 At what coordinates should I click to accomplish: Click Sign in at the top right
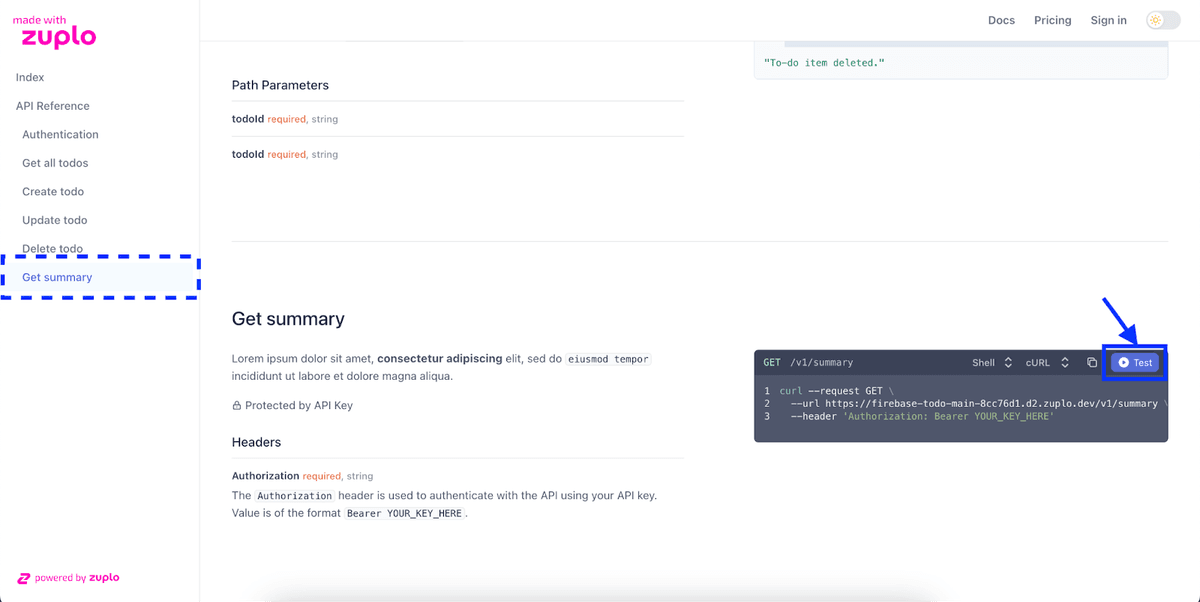click(x=1108, y=20)
